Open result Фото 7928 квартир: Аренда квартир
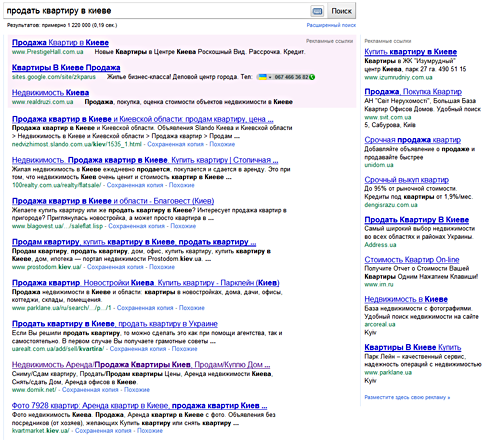This screenshot has height=440, width=496. pos(139,405)
